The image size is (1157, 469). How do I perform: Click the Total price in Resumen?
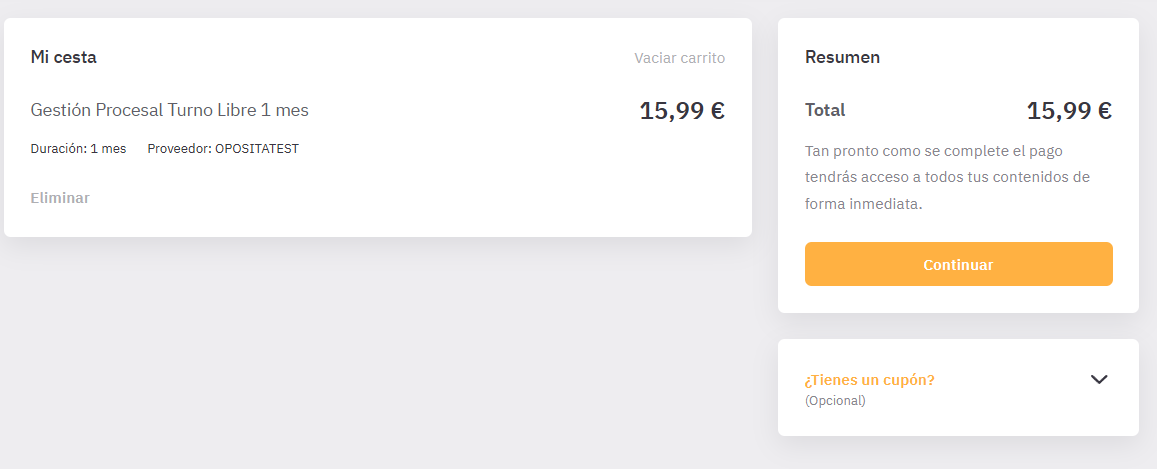[1069, 111]
